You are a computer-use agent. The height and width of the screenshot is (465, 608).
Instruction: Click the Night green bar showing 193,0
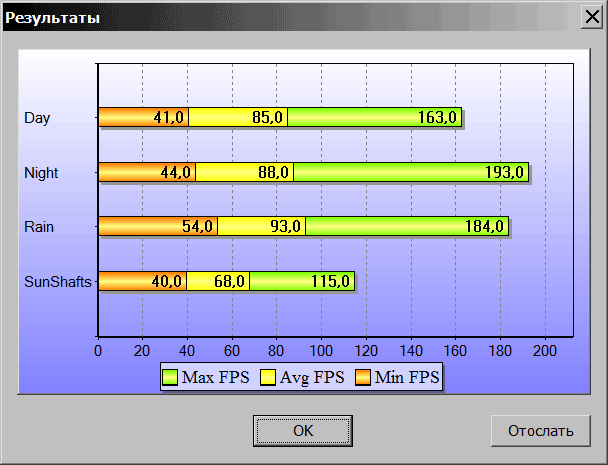tap(410, 172)
